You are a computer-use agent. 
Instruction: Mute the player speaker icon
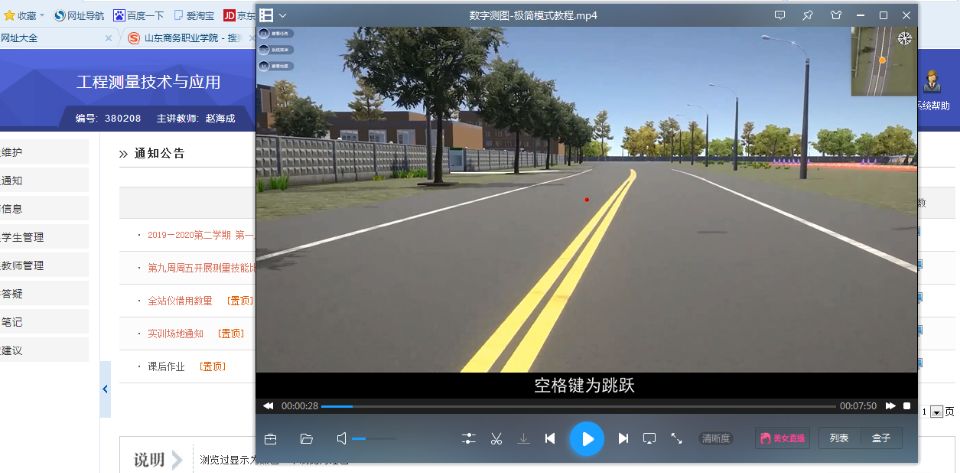[x=341, y=438]
